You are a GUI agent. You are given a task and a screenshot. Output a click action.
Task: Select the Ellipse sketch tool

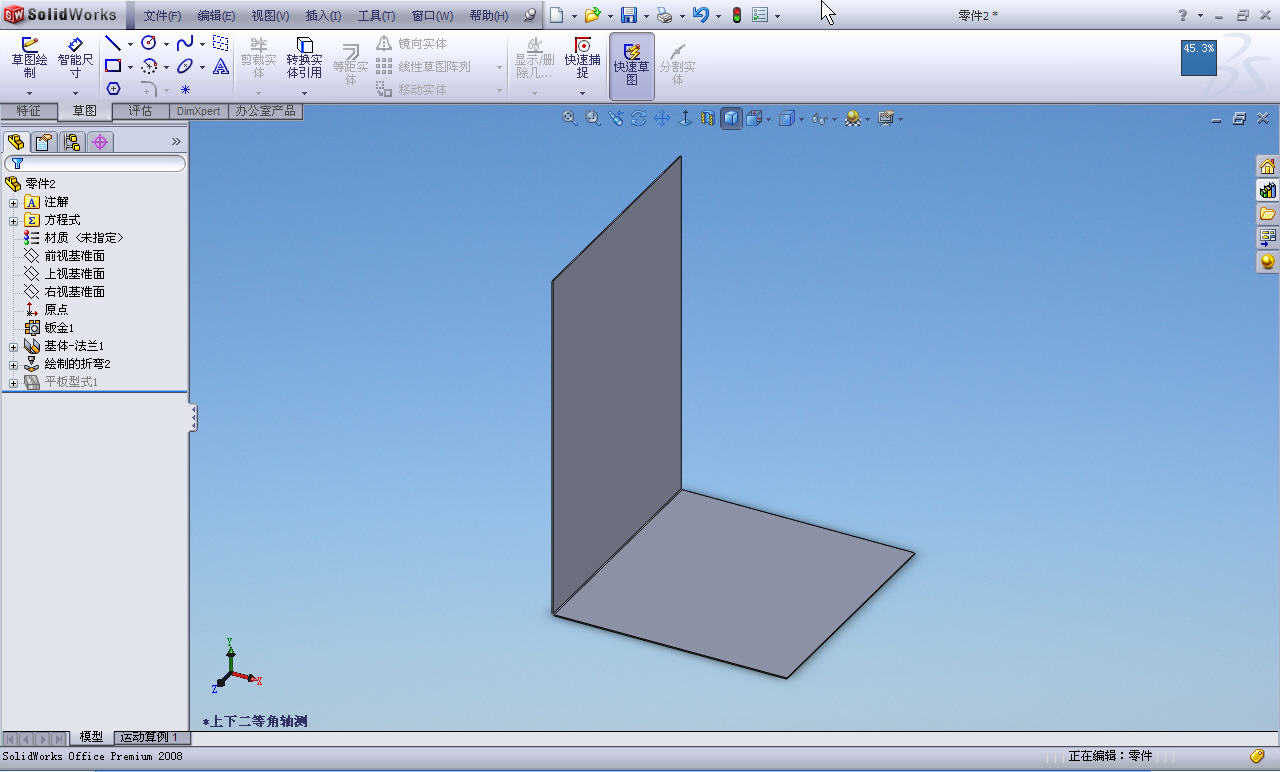tap(185, 66)
